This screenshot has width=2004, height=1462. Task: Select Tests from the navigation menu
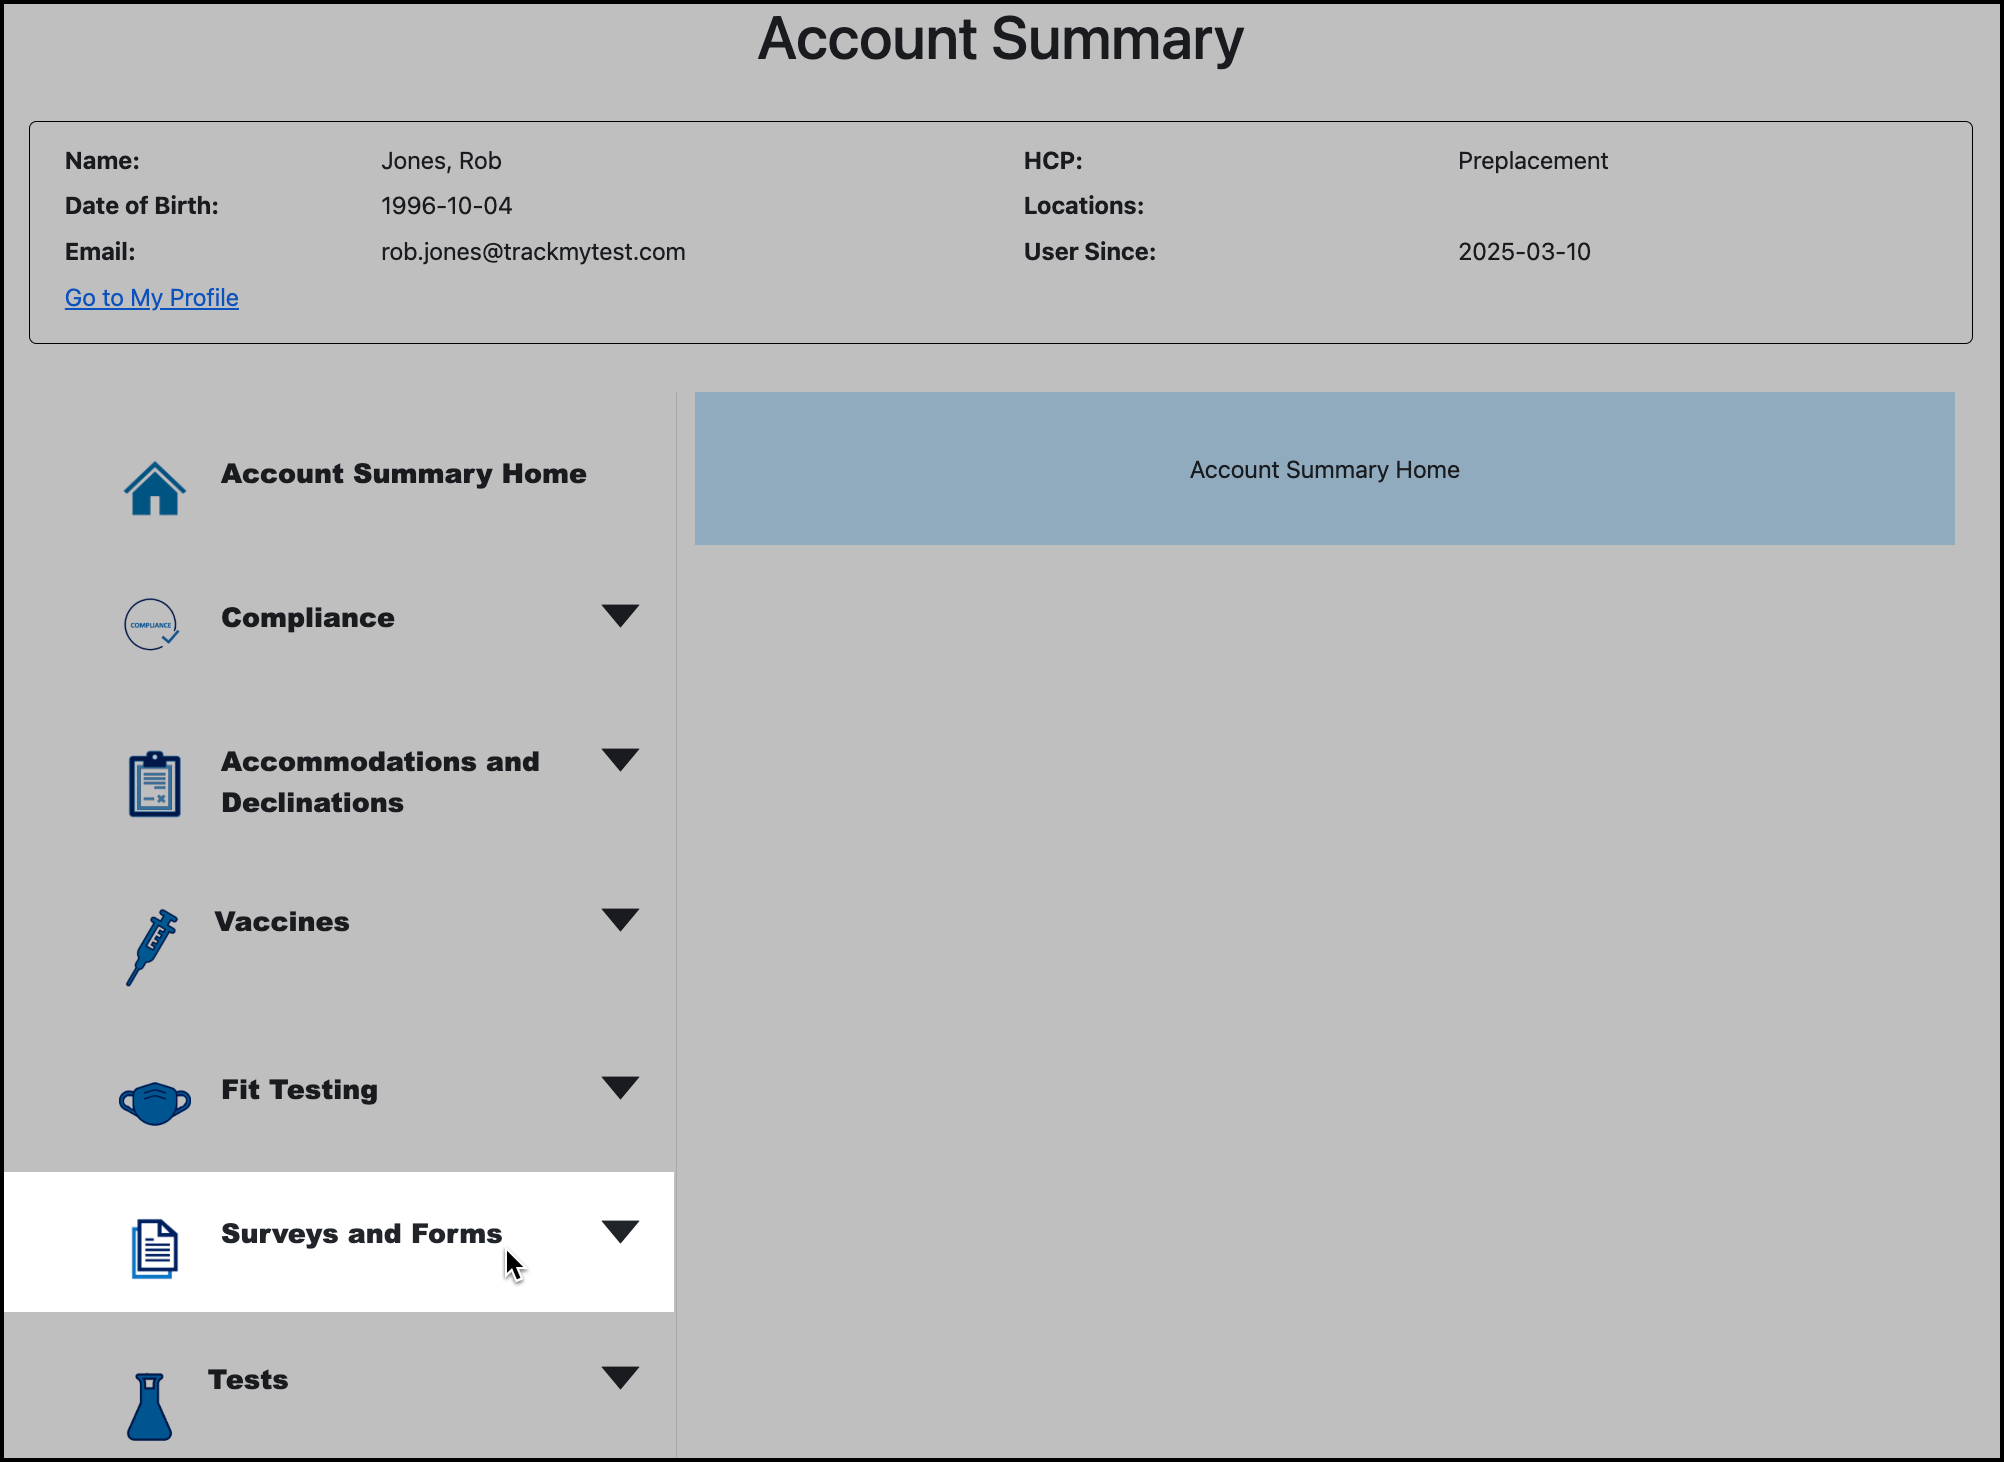coord(247,1379)
